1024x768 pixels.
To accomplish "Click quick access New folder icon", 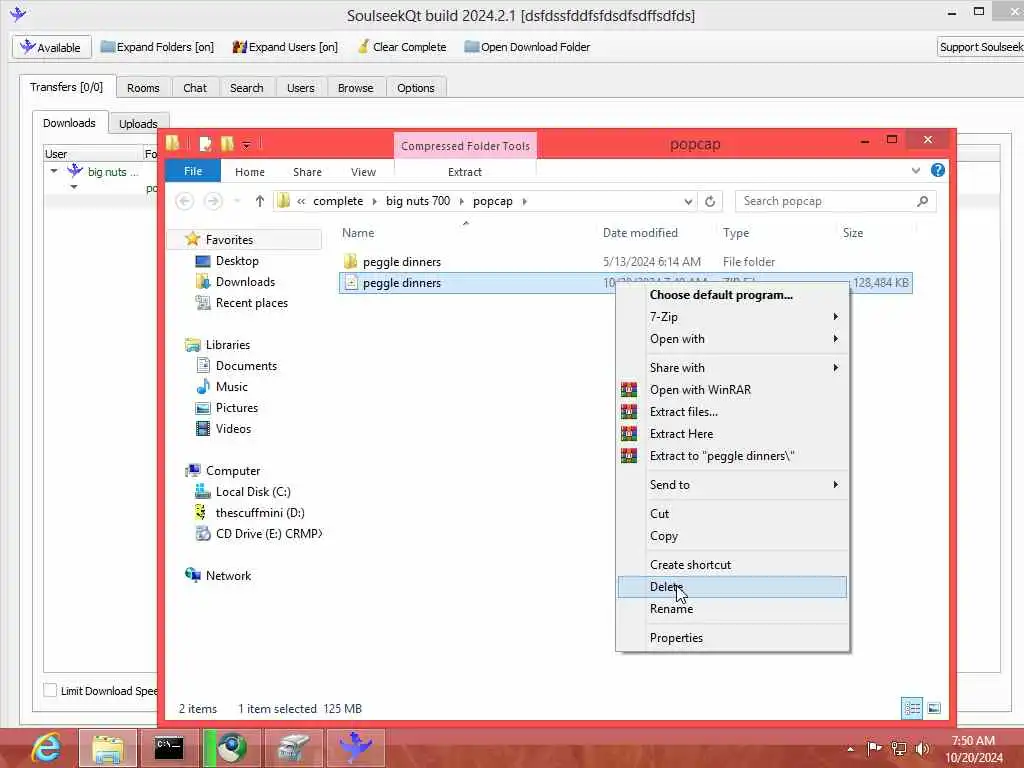I will coord(227,144).
